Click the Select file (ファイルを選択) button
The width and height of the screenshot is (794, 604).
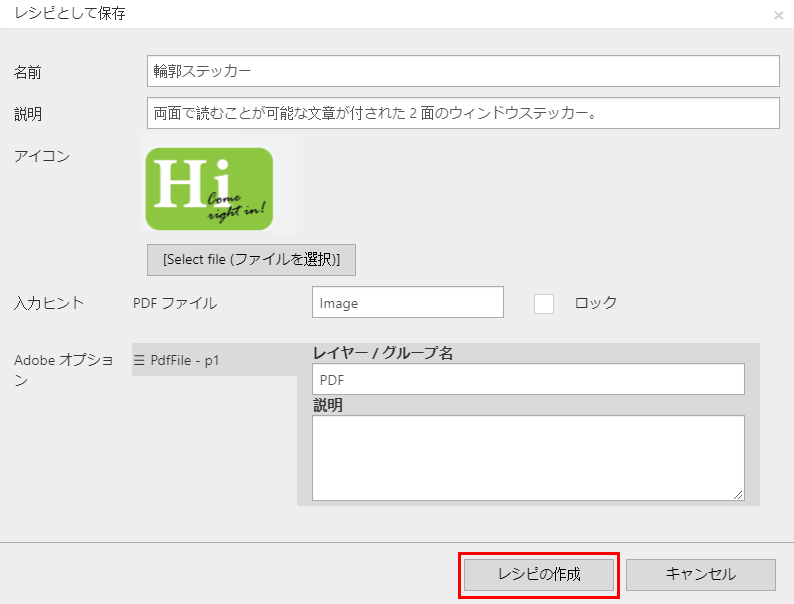coord(251,260)
